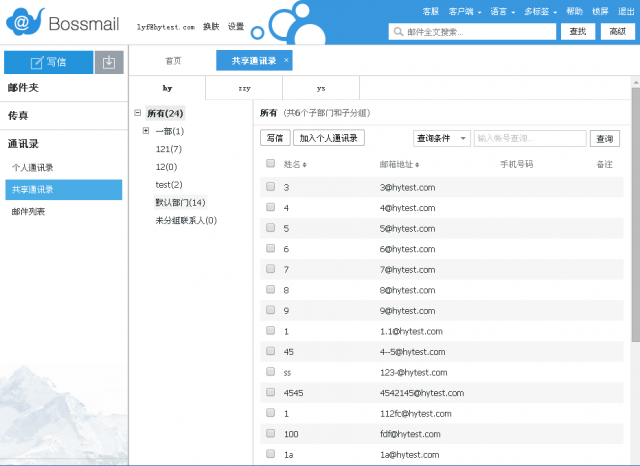This screenshot has height=466, width=640.
Task: Open the 客户端 dropdown menu
Action: click(464, 11)
